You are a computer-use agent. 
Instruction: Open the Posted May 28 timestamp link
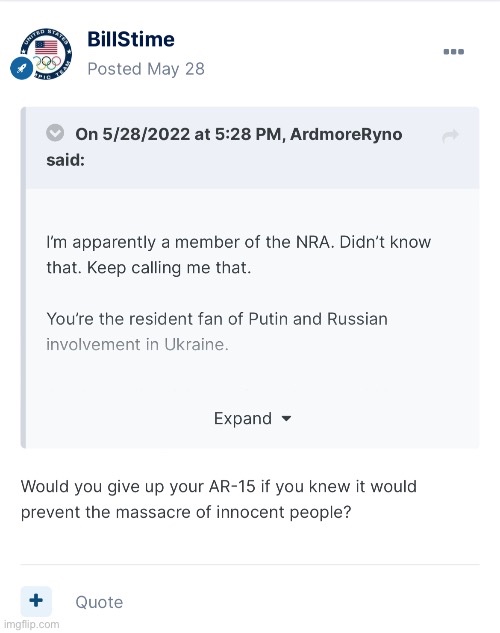146,69
